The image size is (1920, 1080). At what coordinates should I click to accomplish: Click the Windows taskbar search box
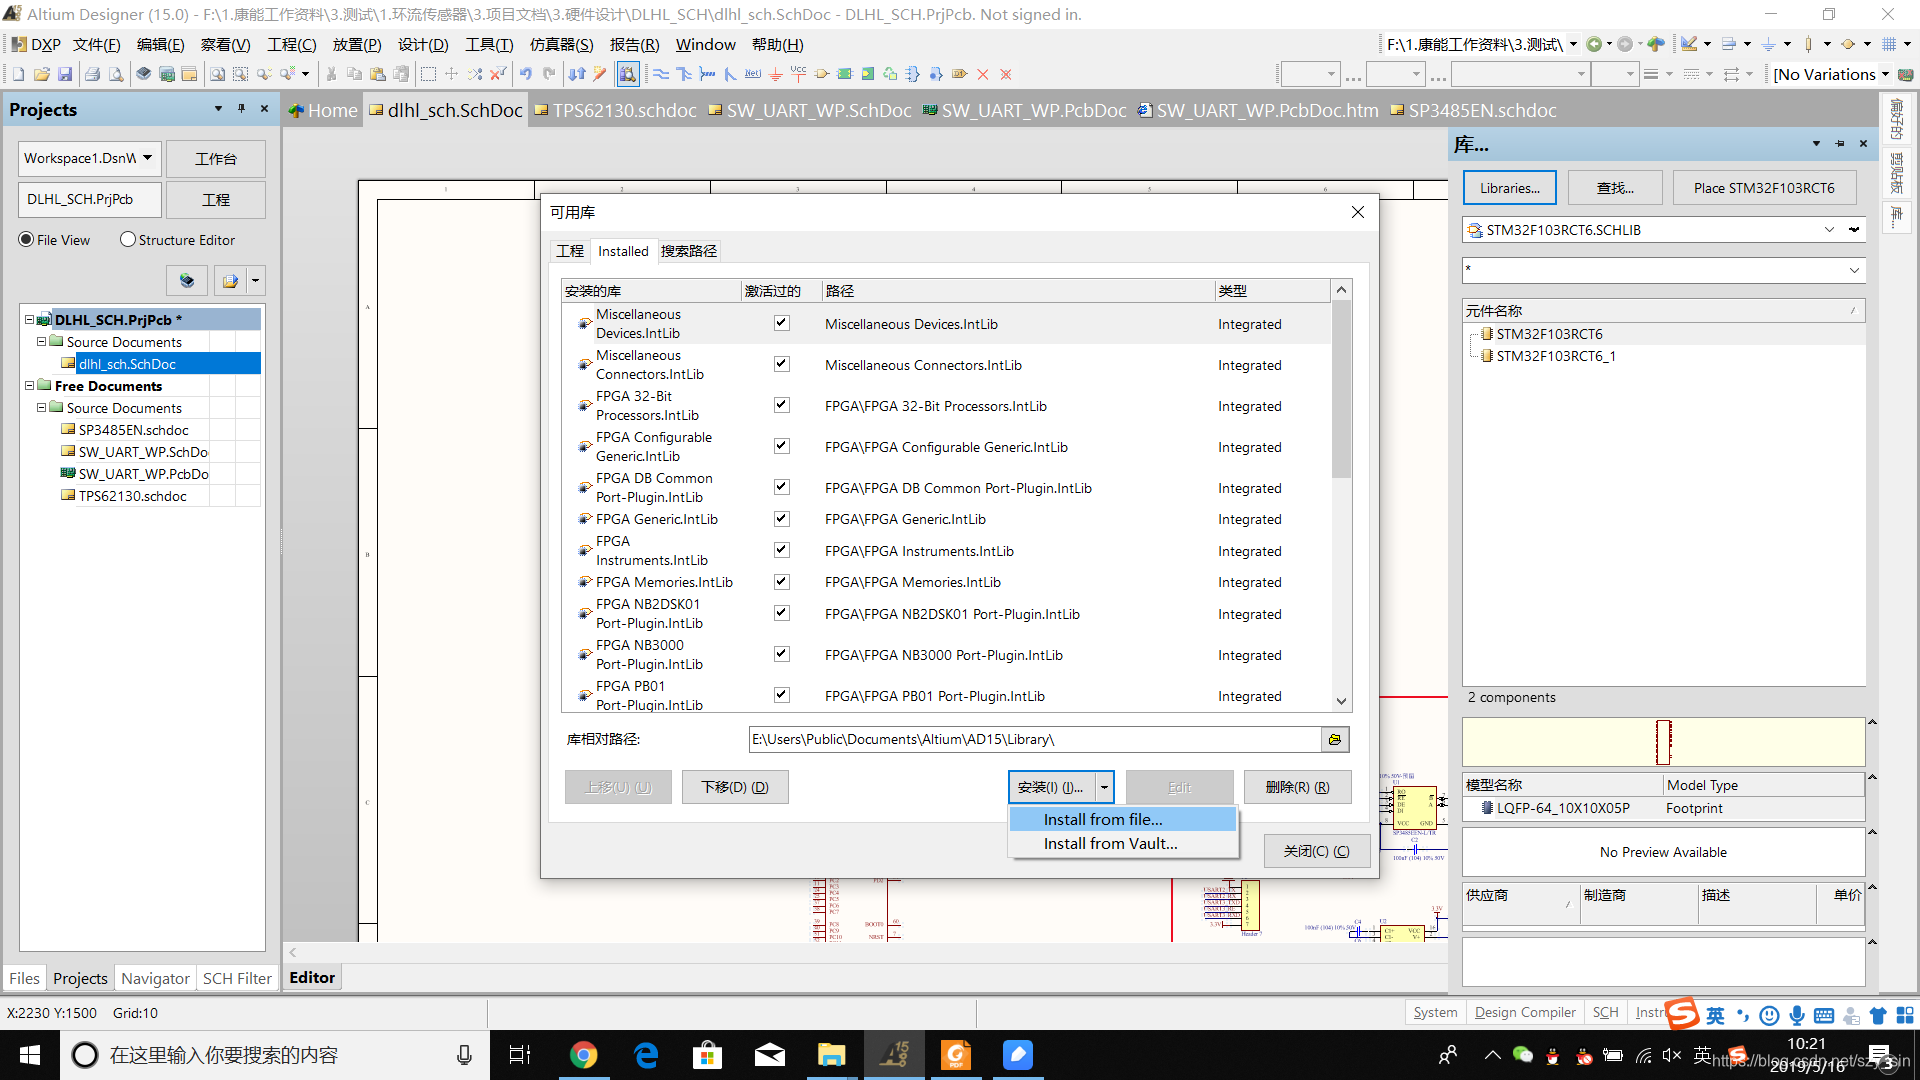click(274, 1055)
